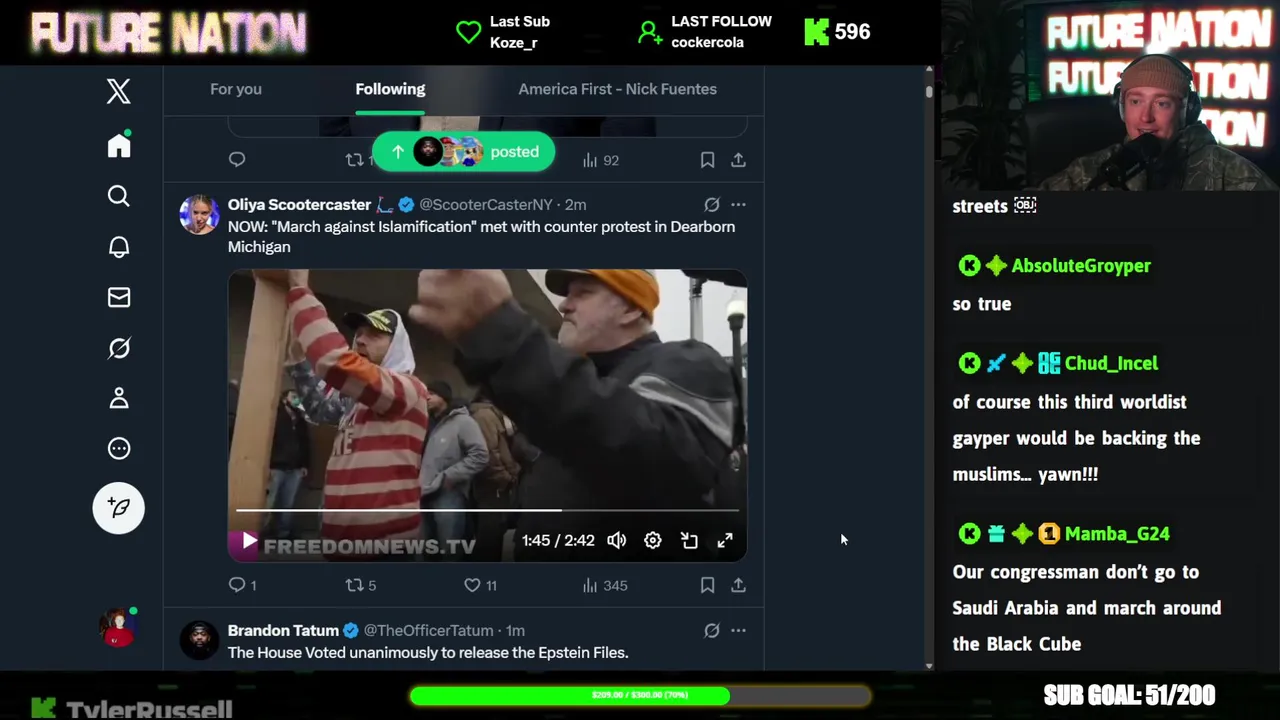Reply to Scootercaster post with 1 reply

[x=242, y=585]
